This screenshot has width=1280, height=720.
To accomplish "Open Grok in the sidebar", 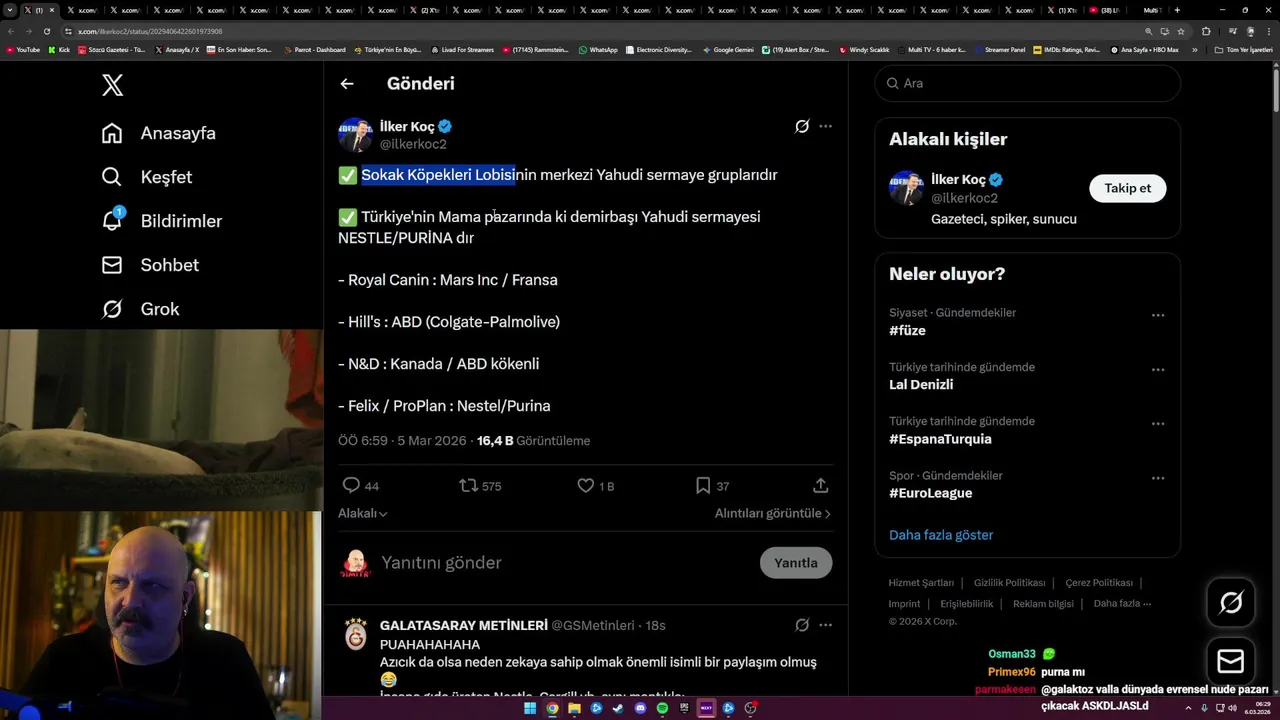I will tap(140, 309).
